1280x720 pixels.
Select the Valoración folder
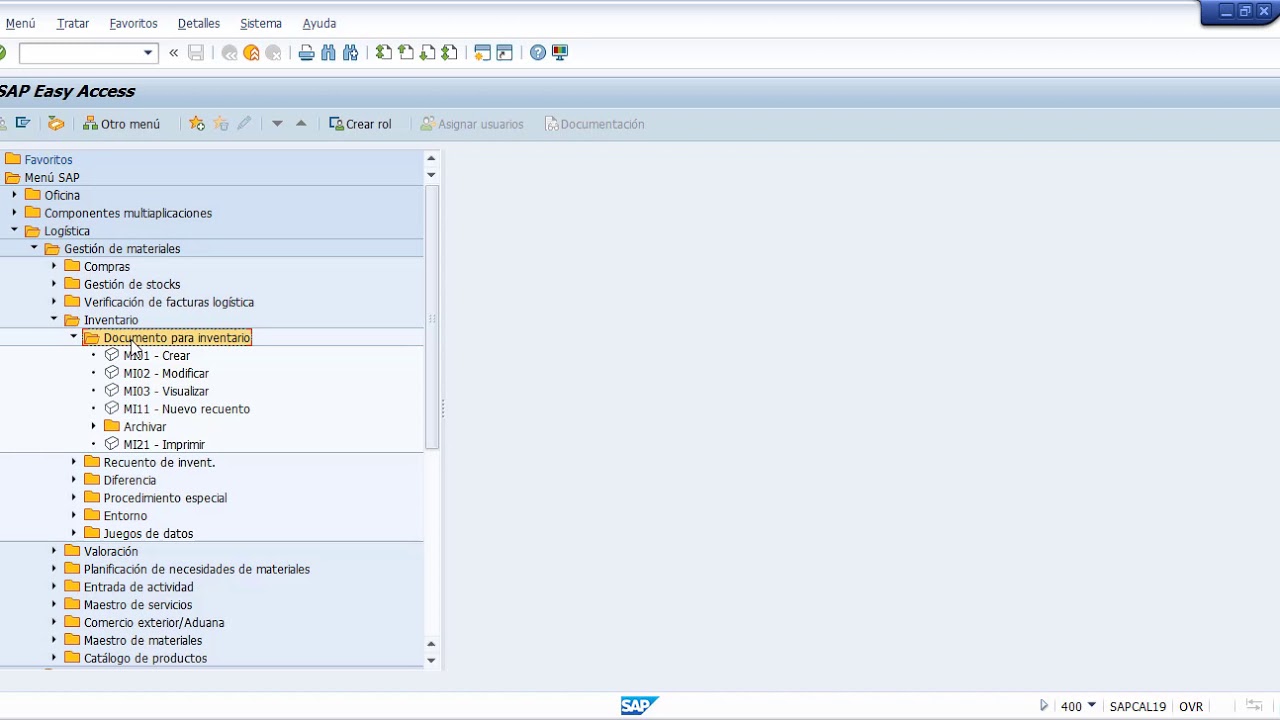(x=111, y=552)
